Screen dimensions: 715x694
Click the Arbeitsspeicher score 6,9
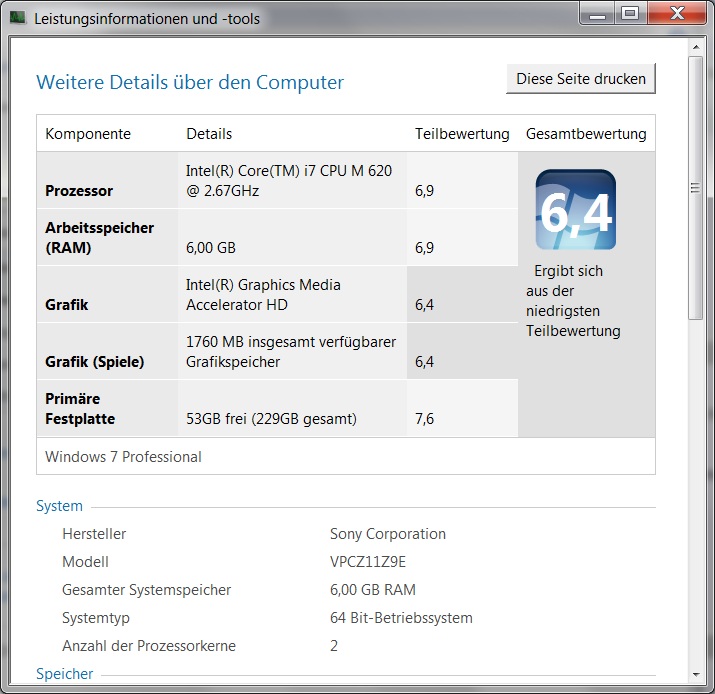click(x=424, y=248)
